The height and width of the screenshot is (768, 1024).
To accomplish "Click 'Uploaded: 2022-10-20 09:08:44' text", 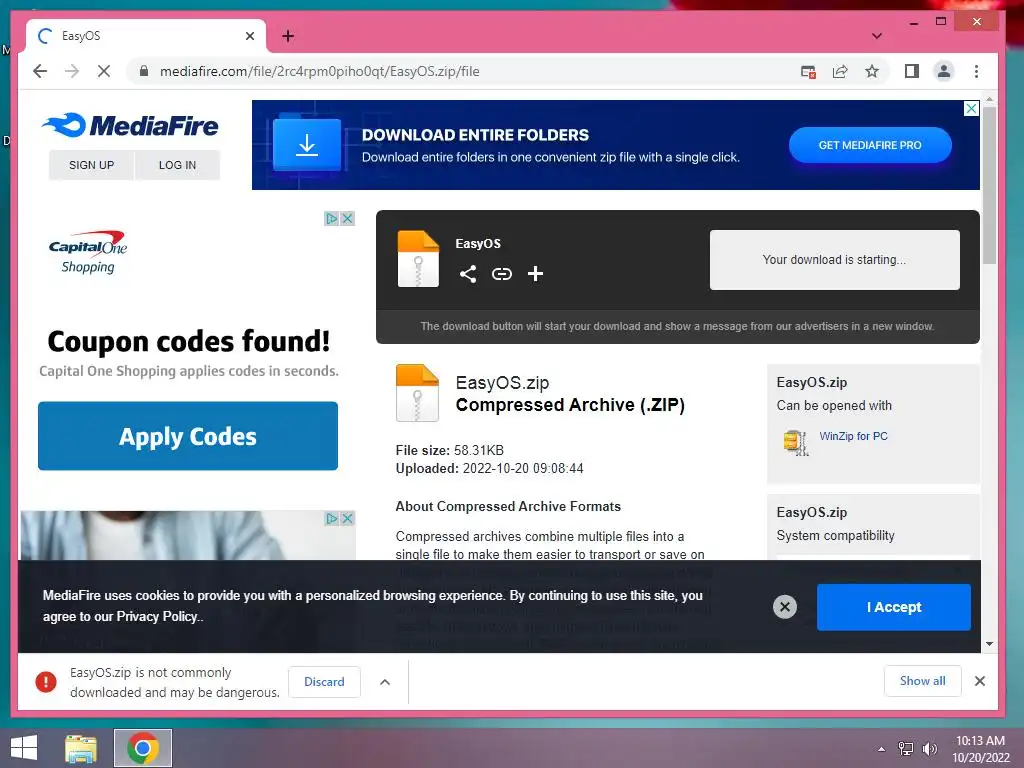I will (x=489, y=468).
